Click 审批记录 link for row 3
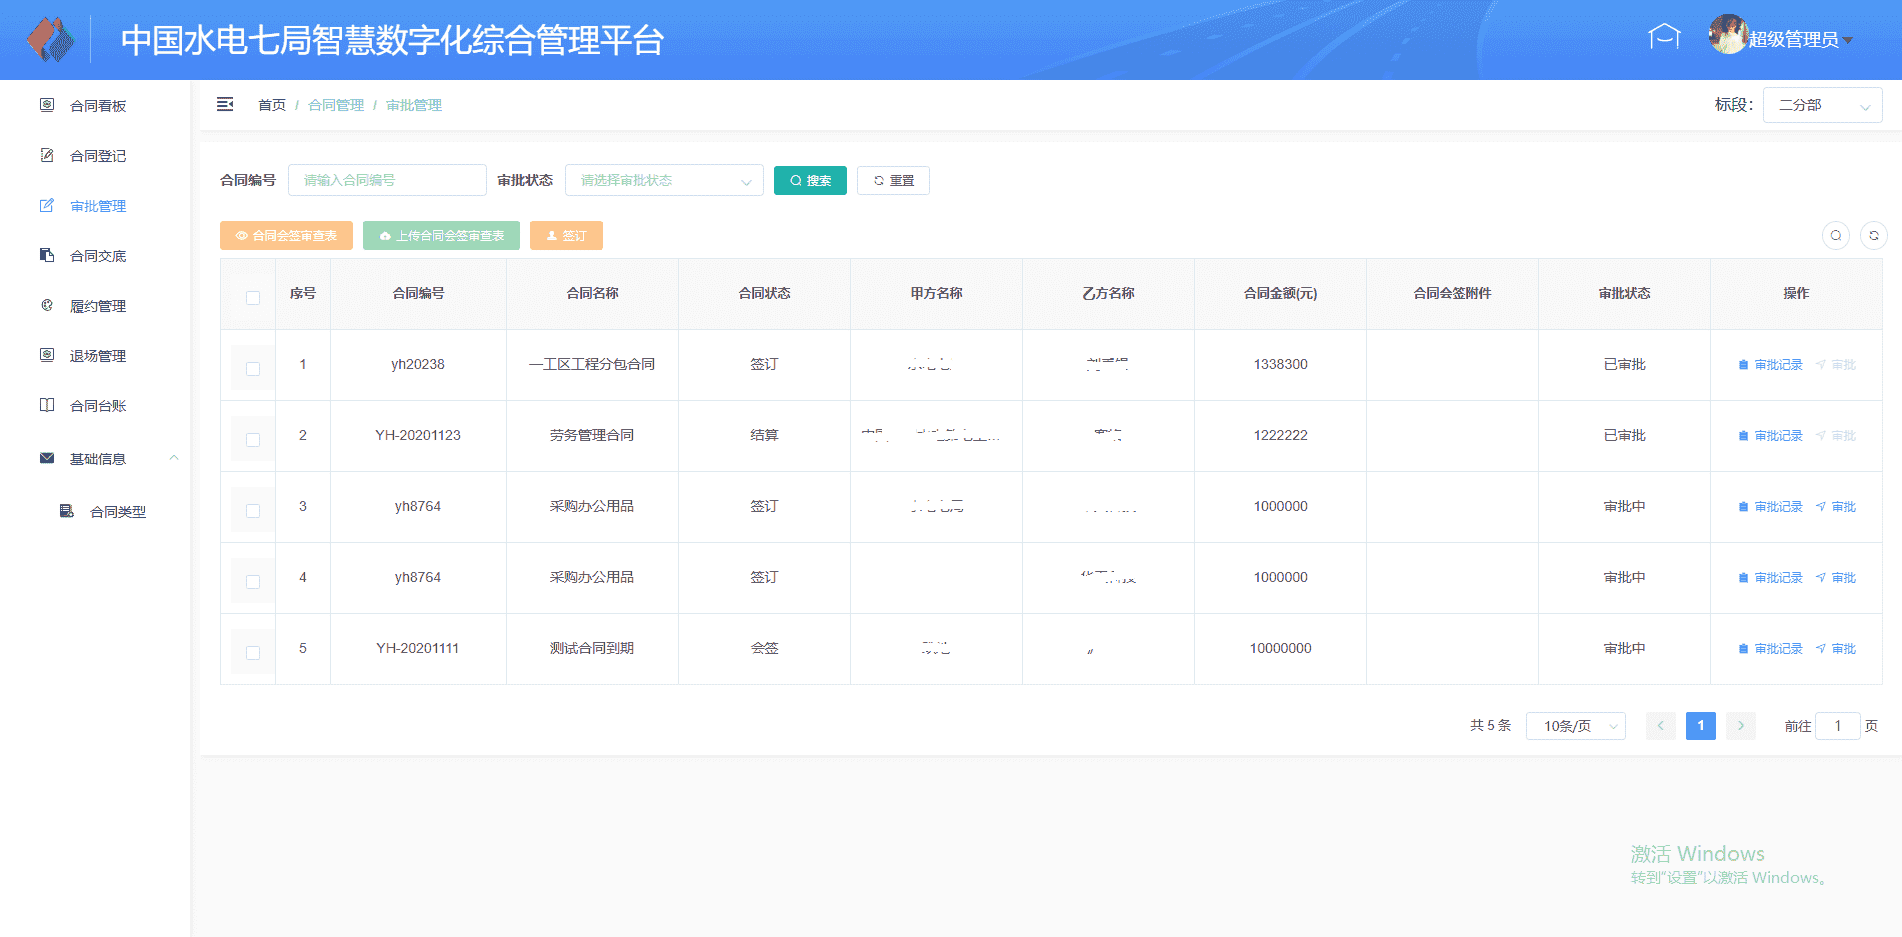The height and width of the screenshot is (937, 1902). click(1771, 507)
